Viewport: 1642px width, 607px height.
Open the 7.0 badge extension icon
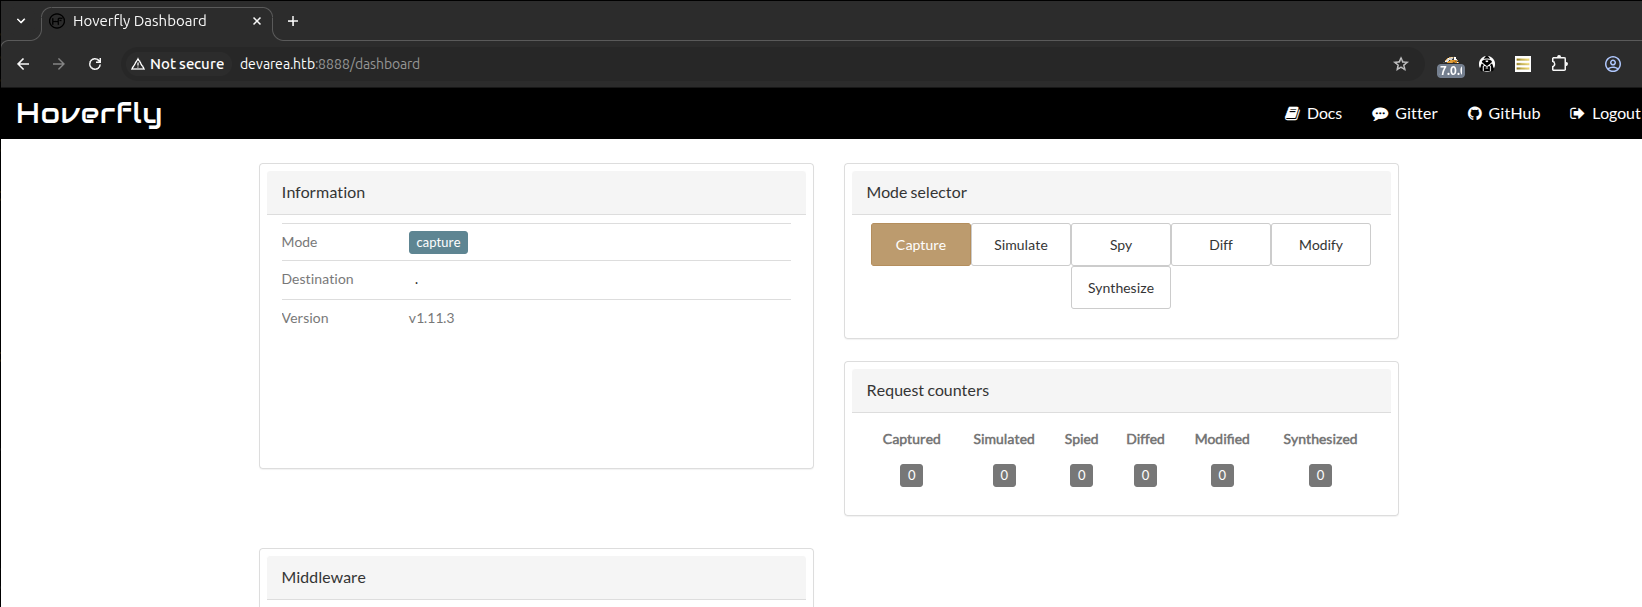pyautogui.click(x=1451, y=66)
